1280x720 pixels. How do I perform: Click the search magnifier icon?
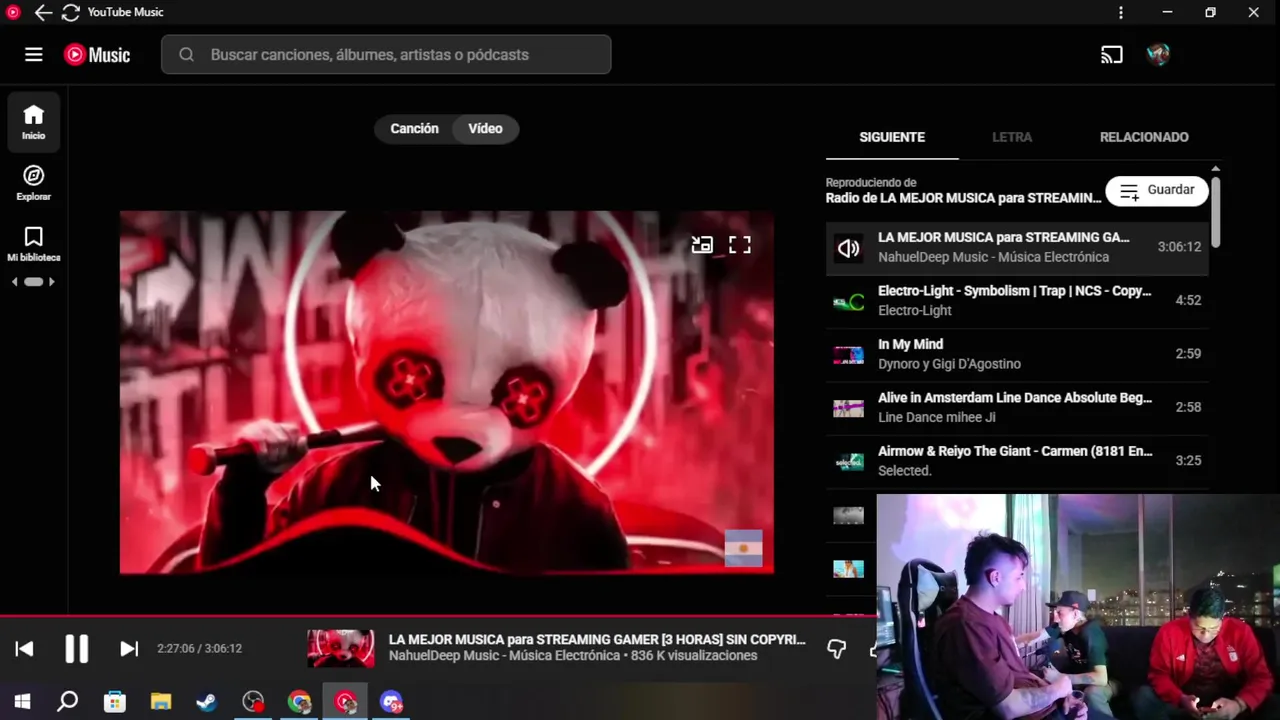click(186, 55)
